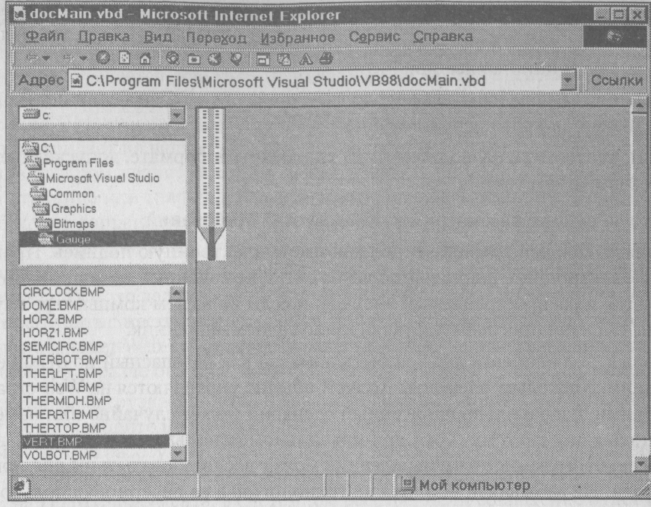
Task: Click the Fonts letter A icon
Action: pos(306,59)
